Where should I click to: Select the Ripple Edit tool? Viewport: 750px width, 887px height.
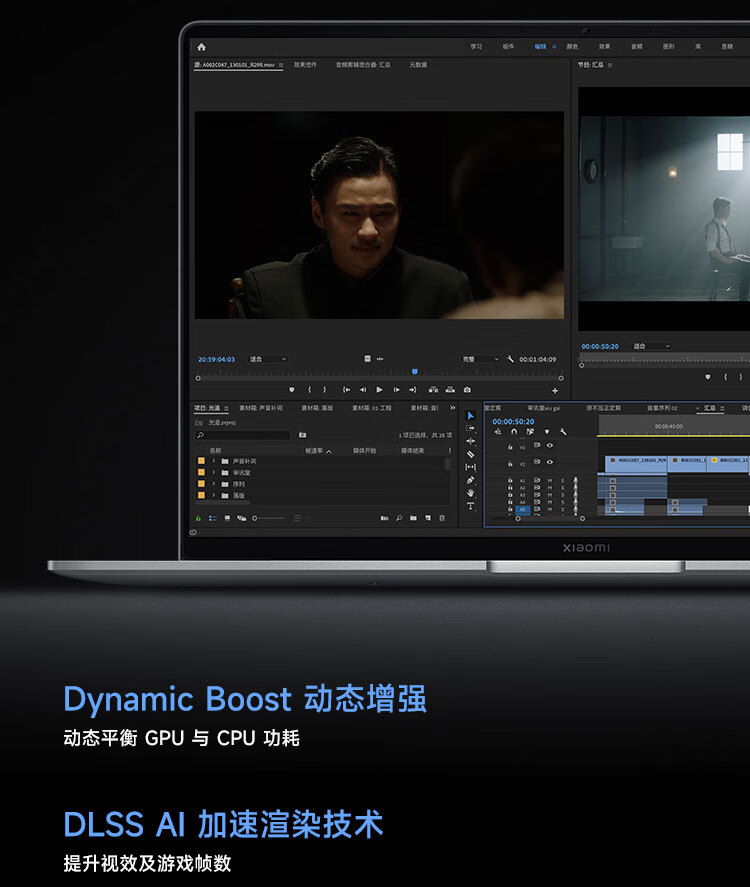471,441
